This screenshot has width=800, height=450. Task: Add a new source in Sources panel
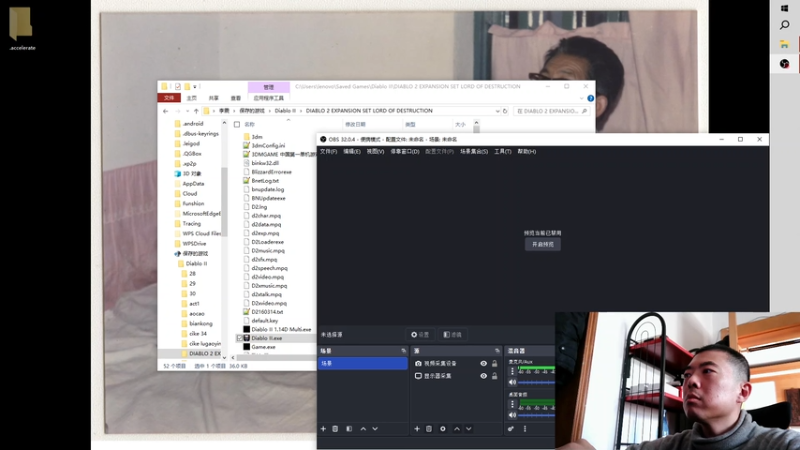(x=417, y=429)
